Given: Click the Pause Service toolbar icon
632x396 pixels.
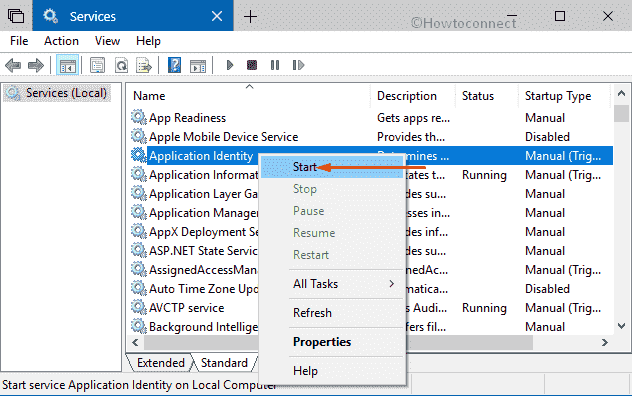Looking at the screenshot, I should click(275, 65).
